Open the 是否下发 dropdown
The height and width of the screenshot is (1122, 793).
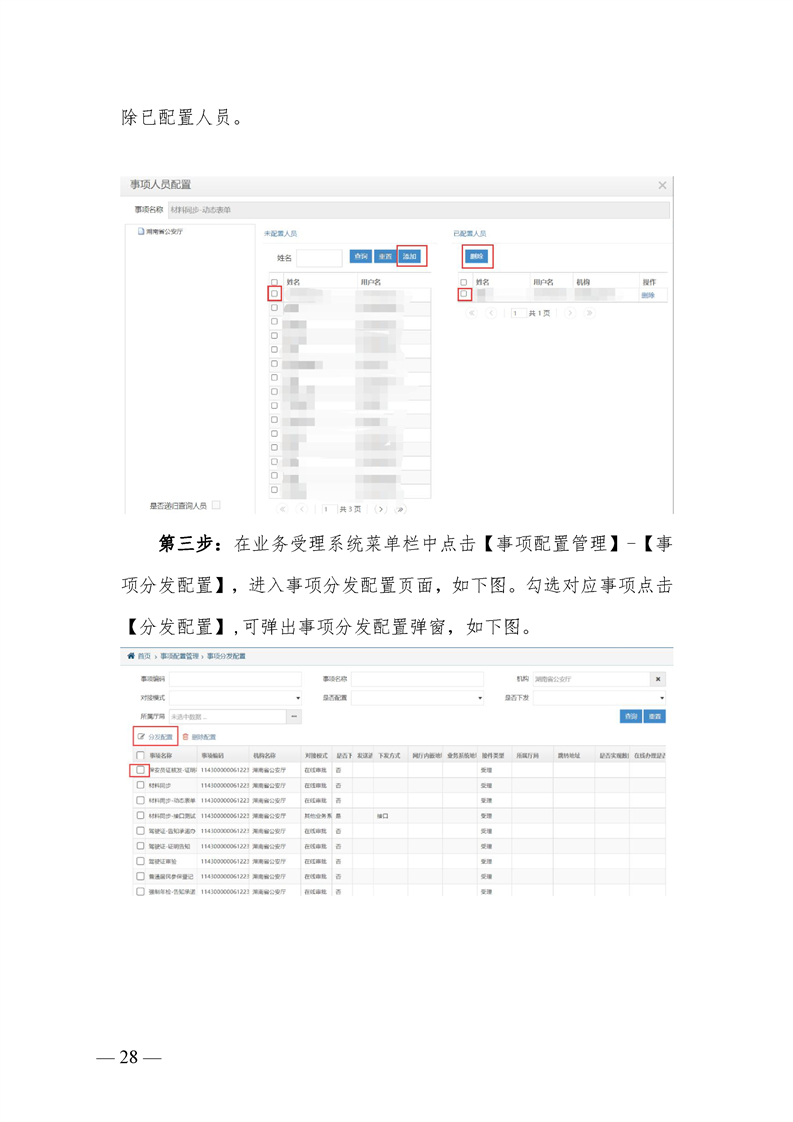pyautogui.click(x=599, y=698)
